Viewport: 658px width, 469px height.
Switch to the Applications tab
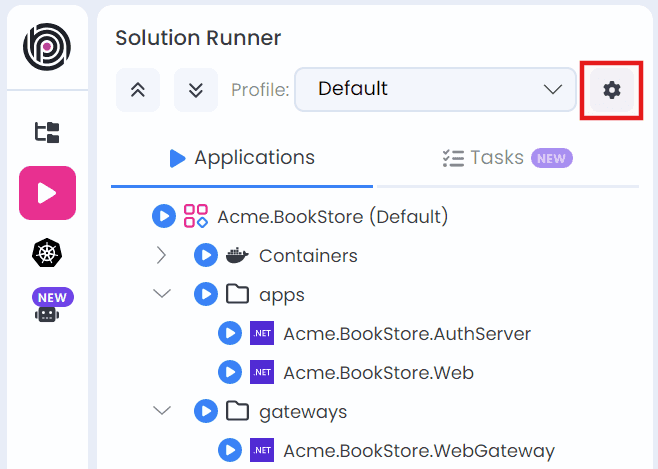coord(242,158)
